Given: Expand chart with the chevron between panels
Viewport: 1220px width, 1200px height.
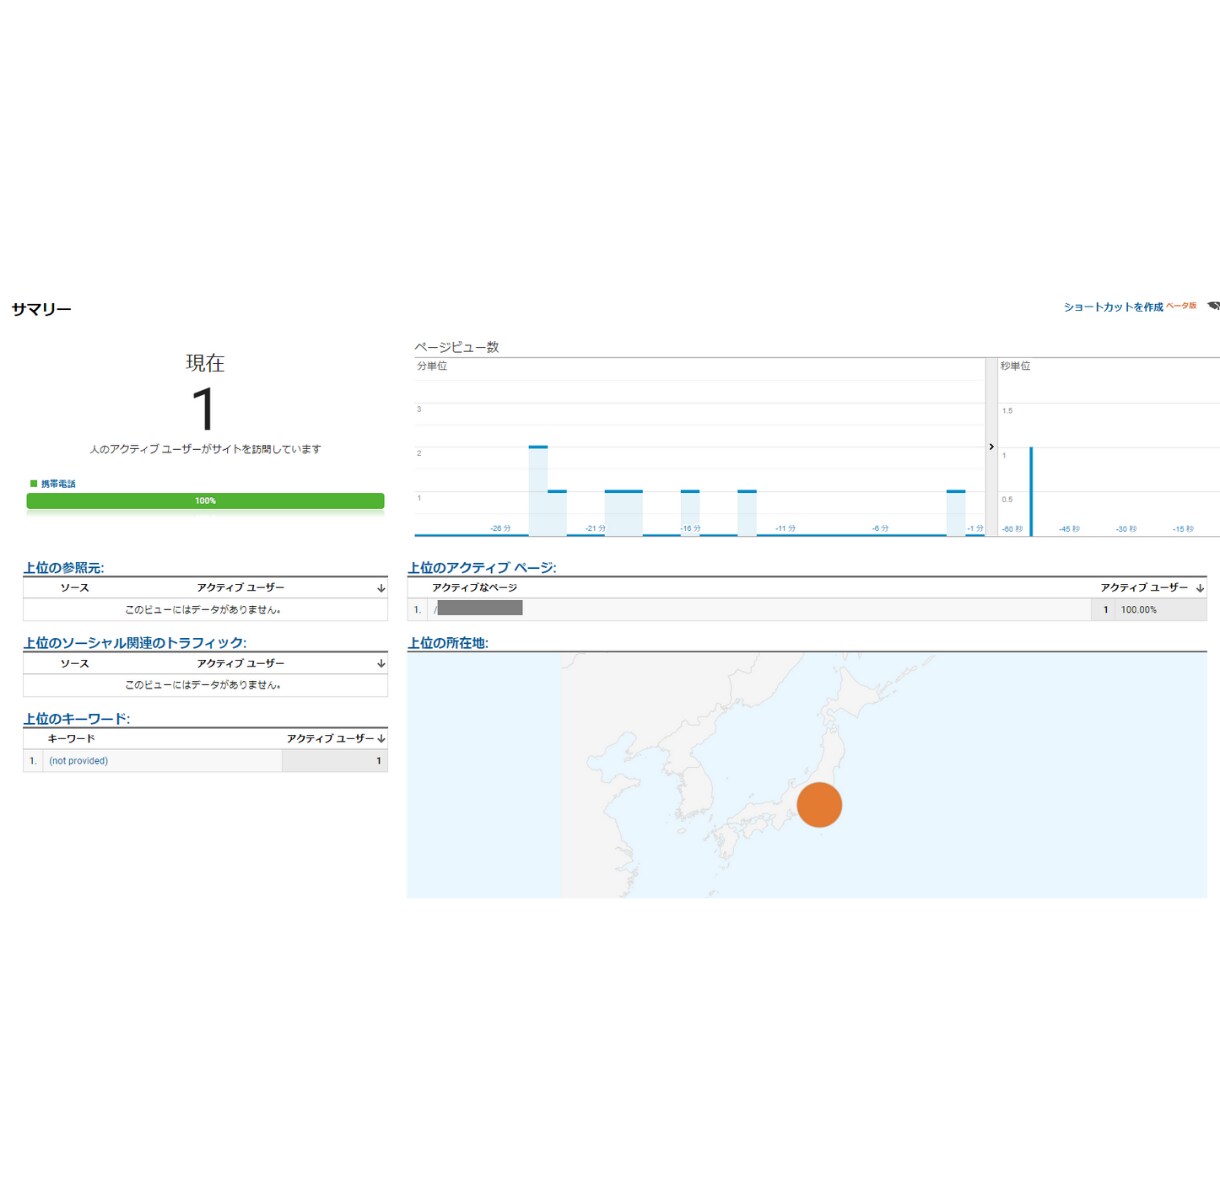Looking at the screenshot, I should (991, 447).
